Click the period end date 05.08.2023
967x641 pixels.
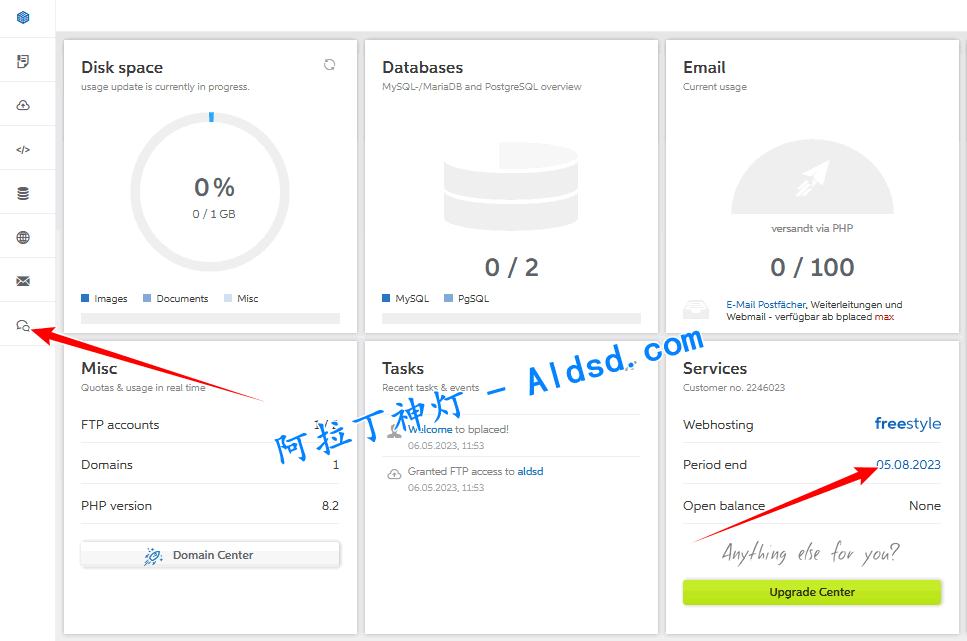tap(908, 465)
